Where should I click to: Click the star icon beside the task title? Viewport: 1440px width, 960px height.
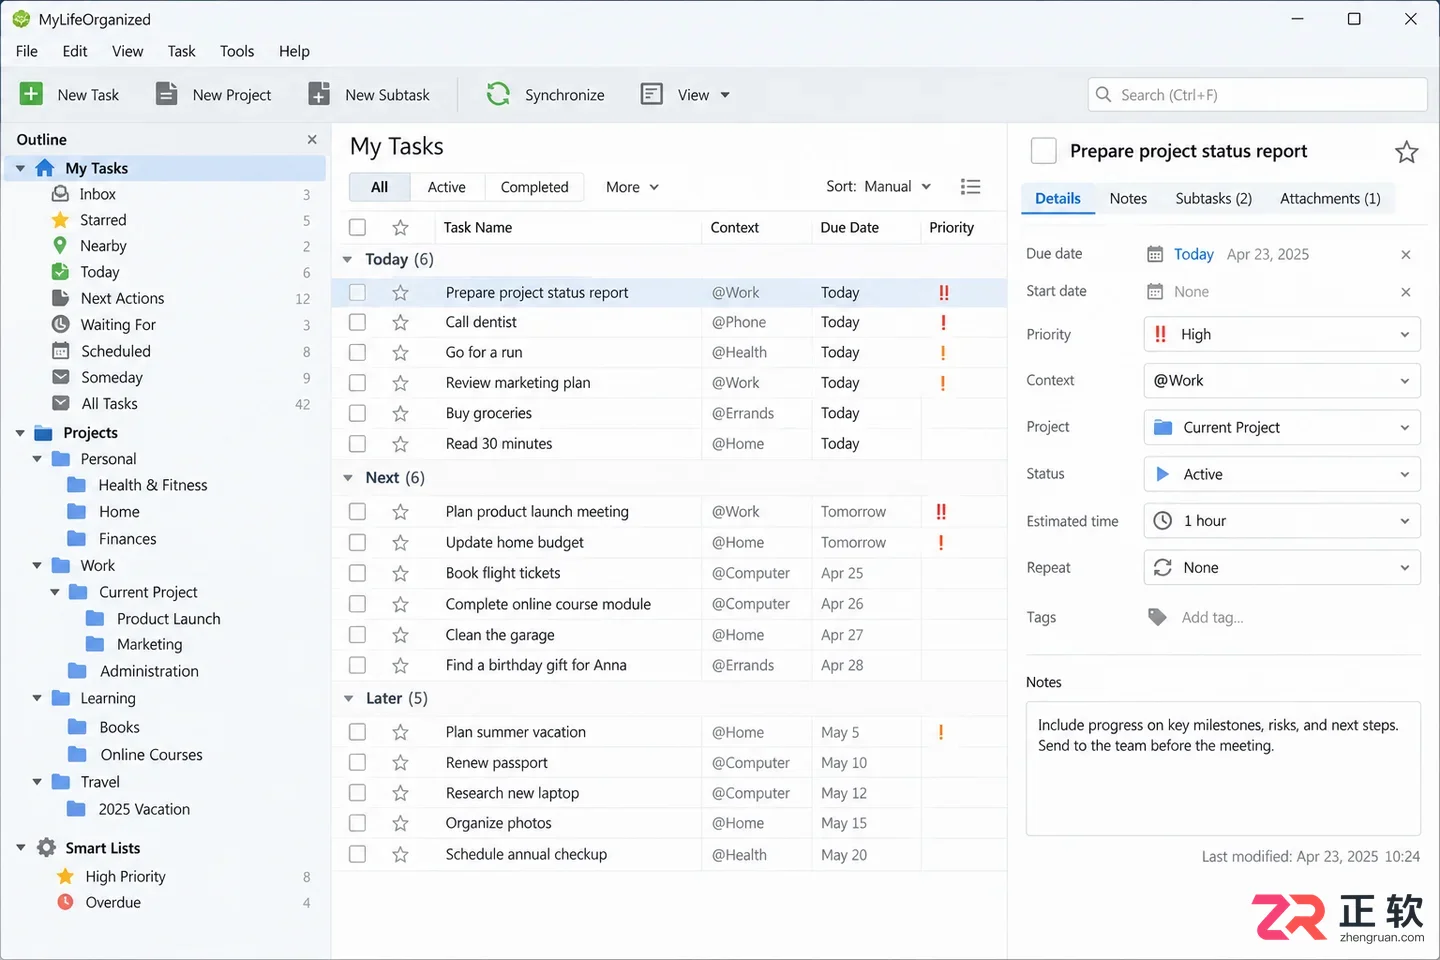(1406, 152)
